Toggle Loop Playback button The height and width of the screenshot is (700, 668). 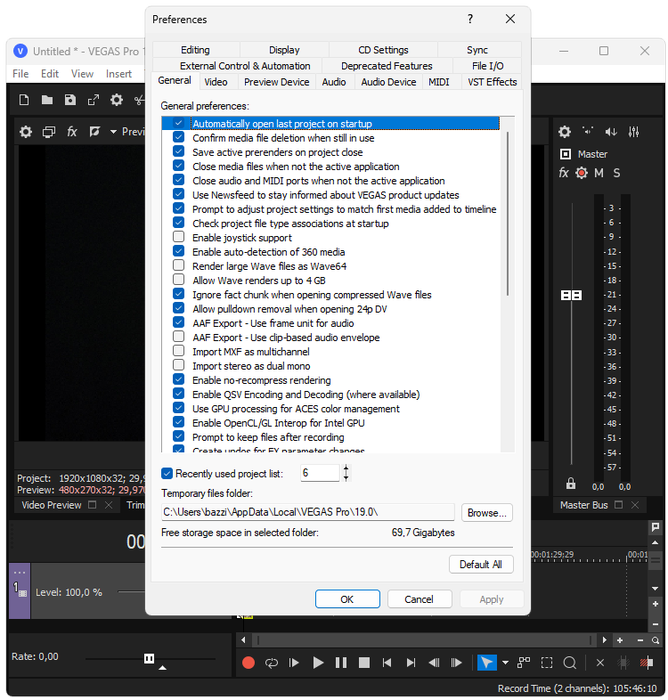tap(271, 662)
